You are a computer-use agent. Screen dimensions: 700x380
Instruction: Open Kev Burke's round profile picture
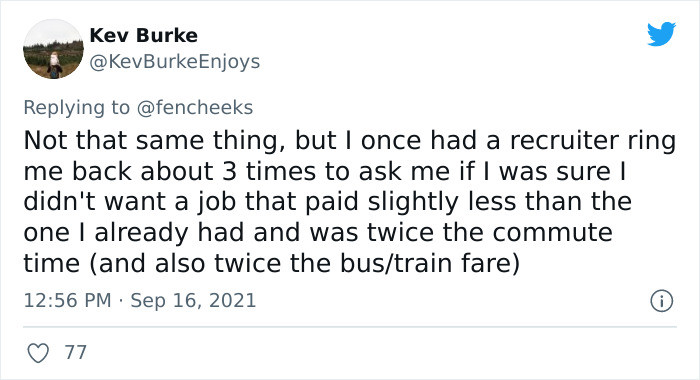53,49
